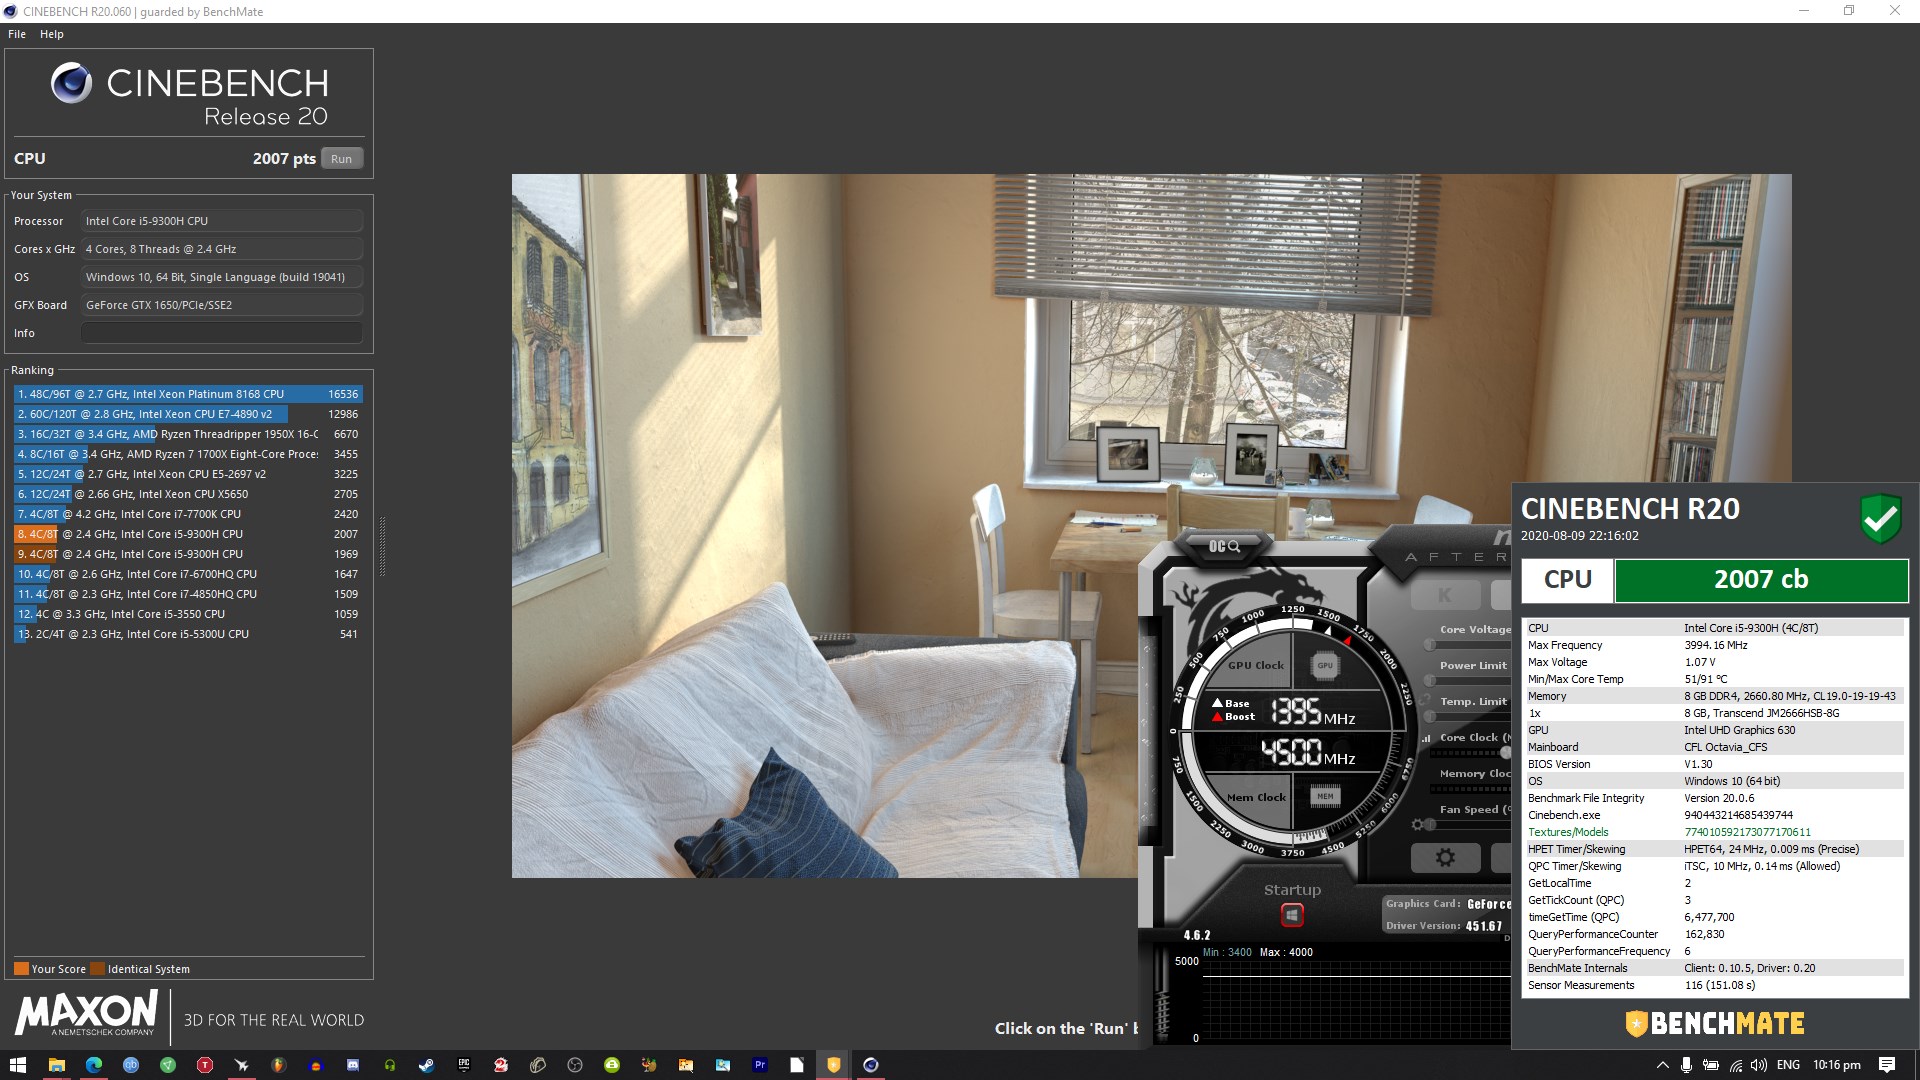
Task: Click the Cinebench sphere logo icon
Action: (71, 83)
